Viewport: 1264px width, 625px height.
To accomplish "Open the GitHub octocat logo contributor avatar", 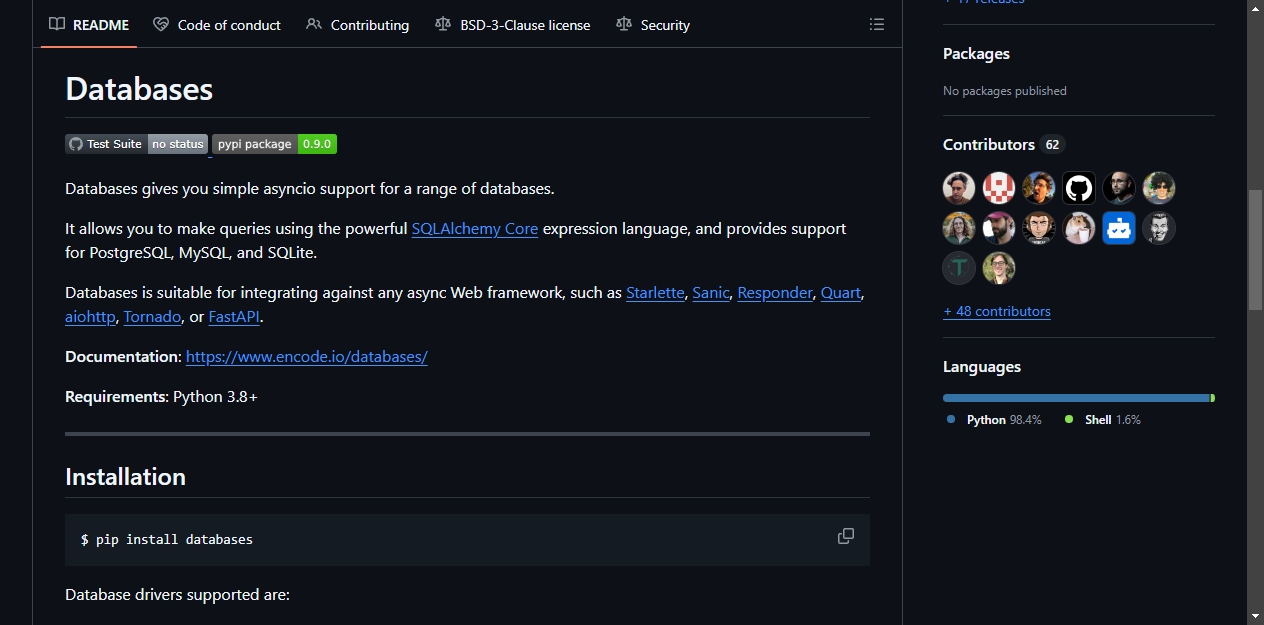I will [x=1079, y=188].
